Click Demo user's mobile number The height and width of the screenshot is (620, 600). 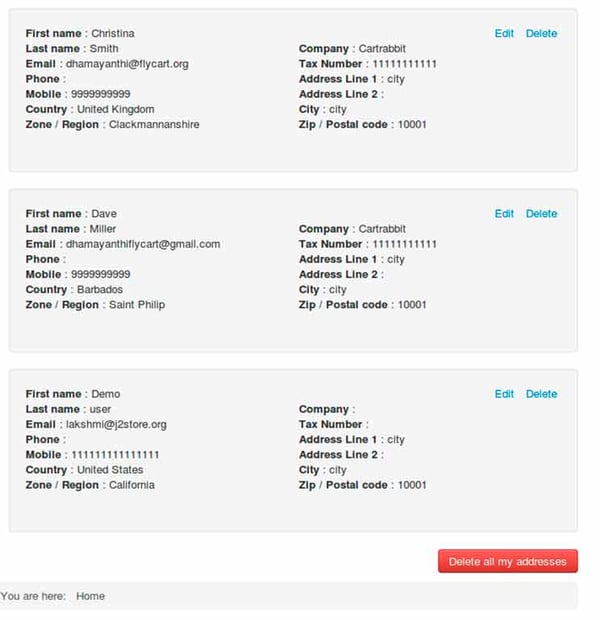point(115,455)
